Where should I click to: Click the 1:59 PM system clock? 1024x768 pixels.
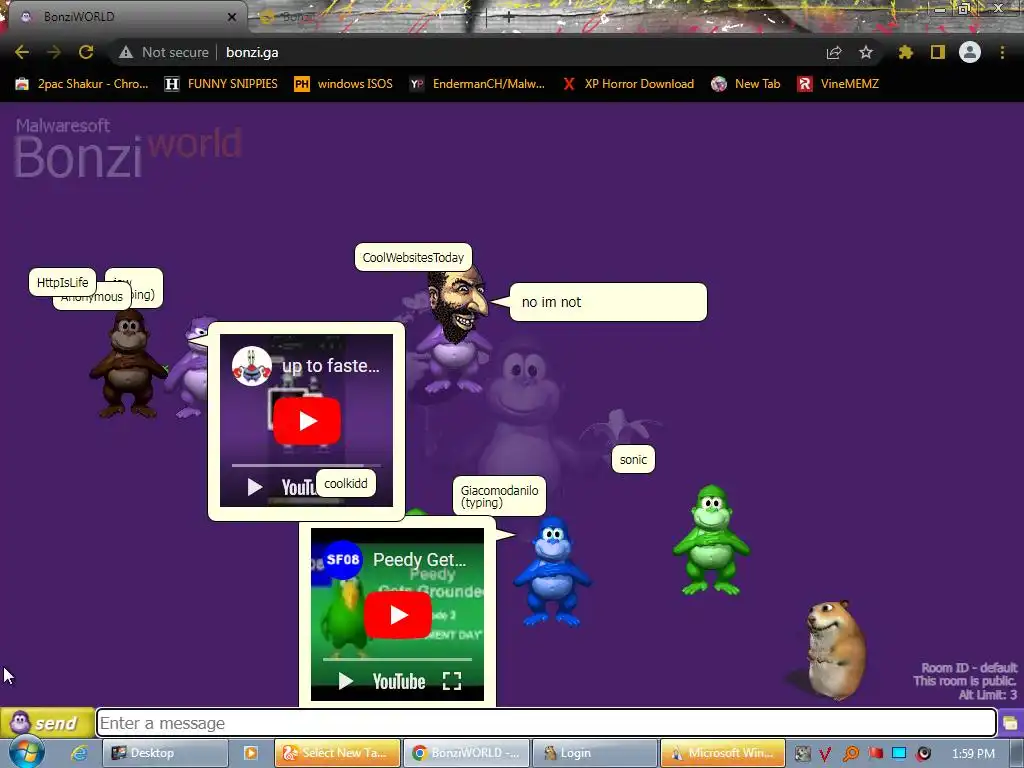tap(974, 754)
